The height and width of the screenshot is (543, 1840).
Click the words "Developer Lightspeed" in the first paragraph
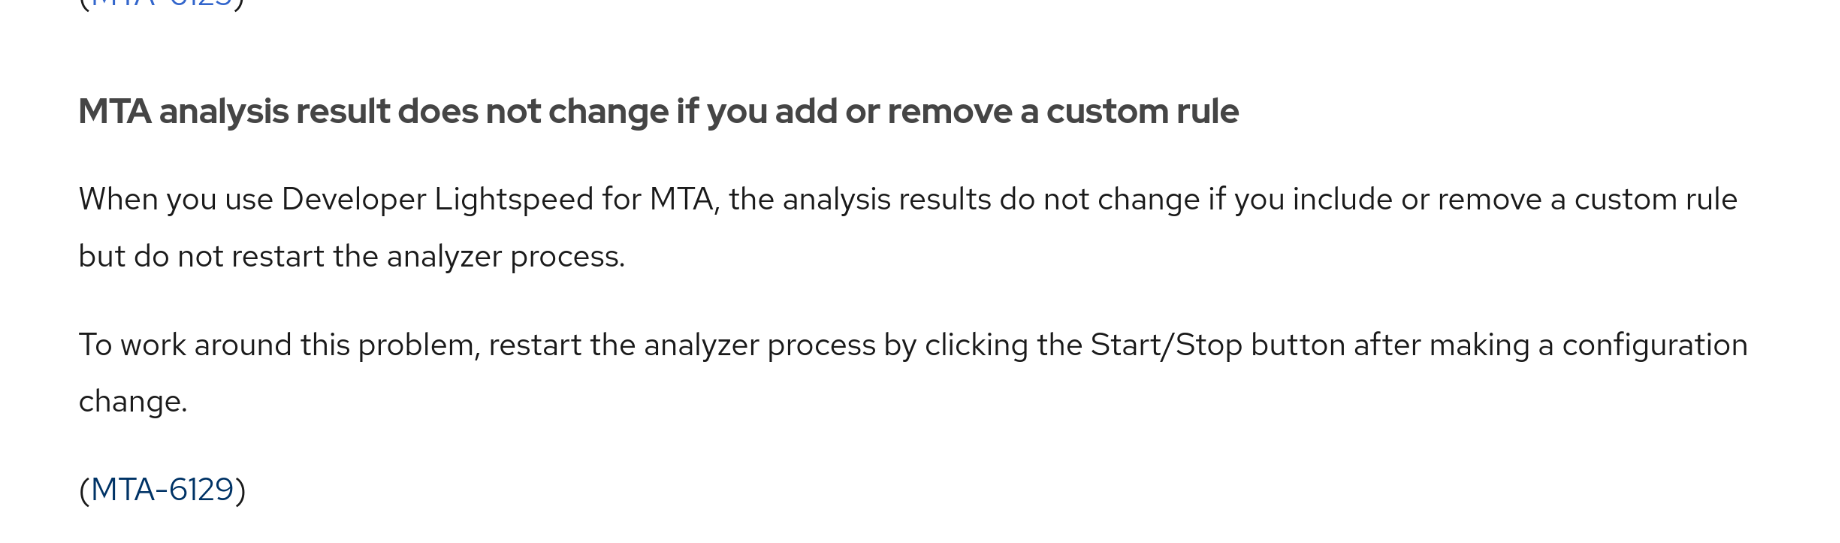pyautogui.click(x=437, y=199)
